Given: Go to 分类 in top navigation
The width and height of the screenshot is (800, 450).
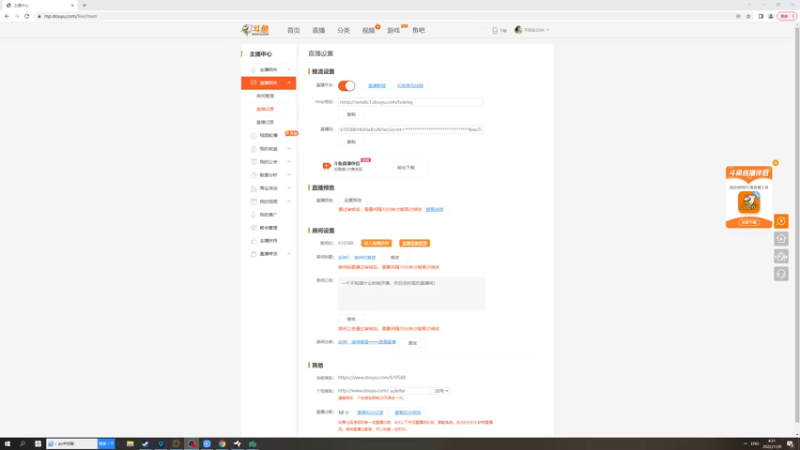Looking at the screenshot, I should click(343, 31).
